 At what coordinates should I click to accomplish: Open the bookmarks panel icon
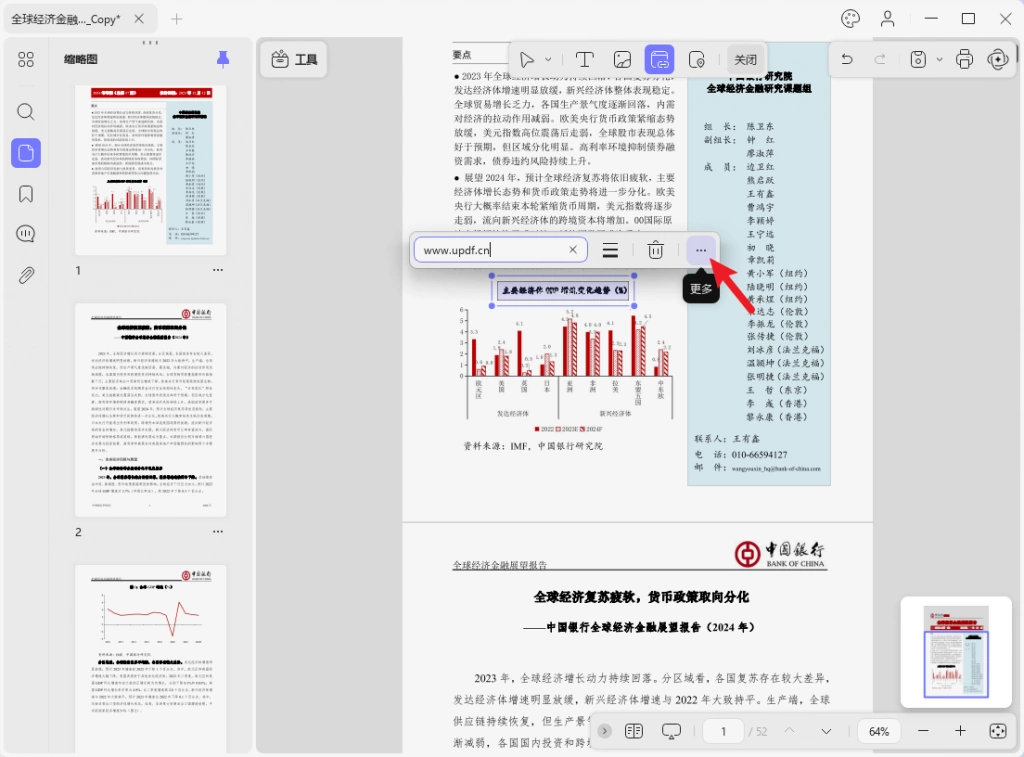click(25, 194)
